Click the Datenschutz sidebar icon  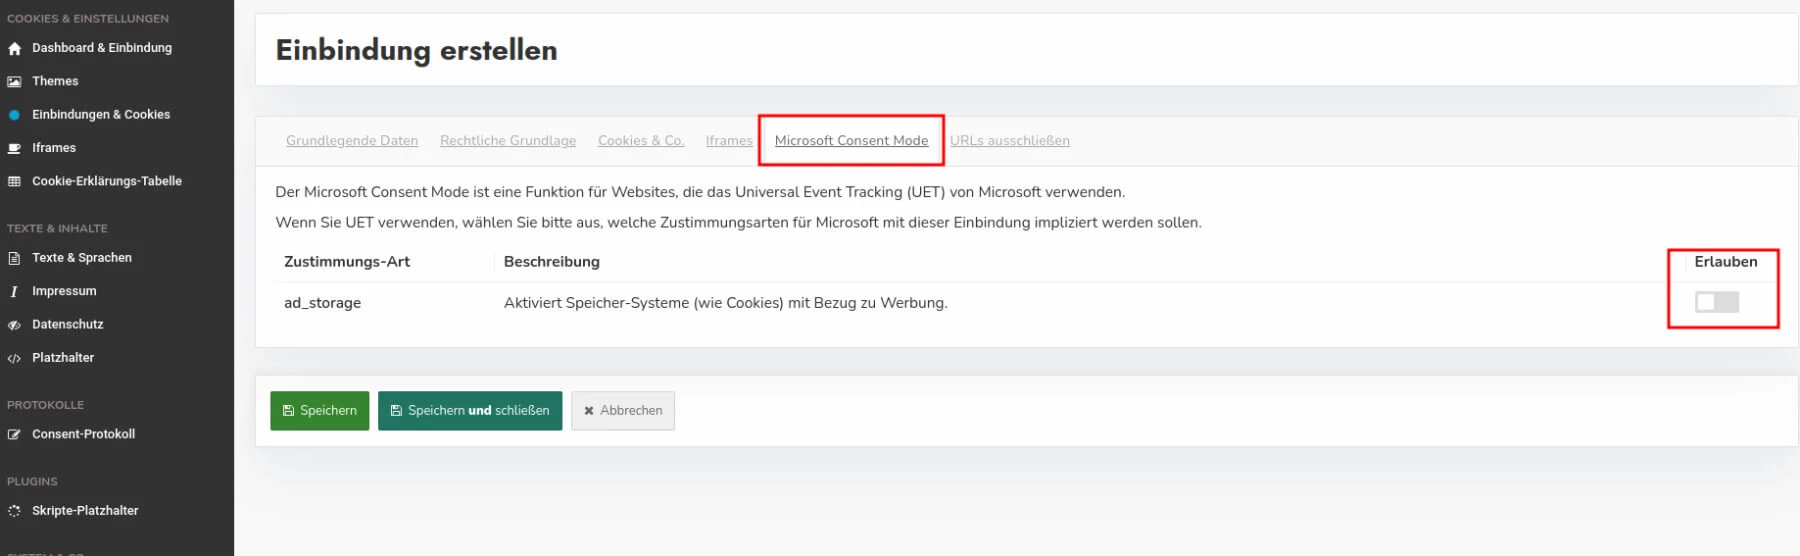14,325
